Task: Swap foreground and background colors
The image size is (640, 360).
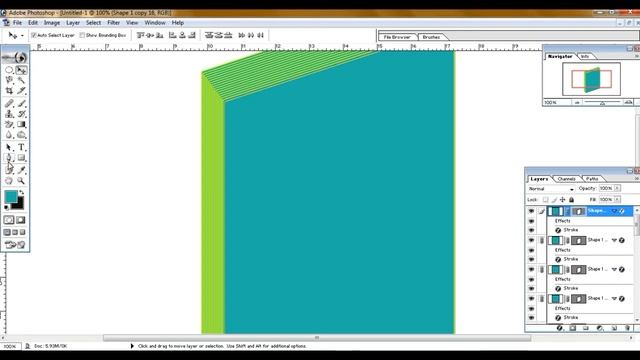Action: (x=21, y=192)
